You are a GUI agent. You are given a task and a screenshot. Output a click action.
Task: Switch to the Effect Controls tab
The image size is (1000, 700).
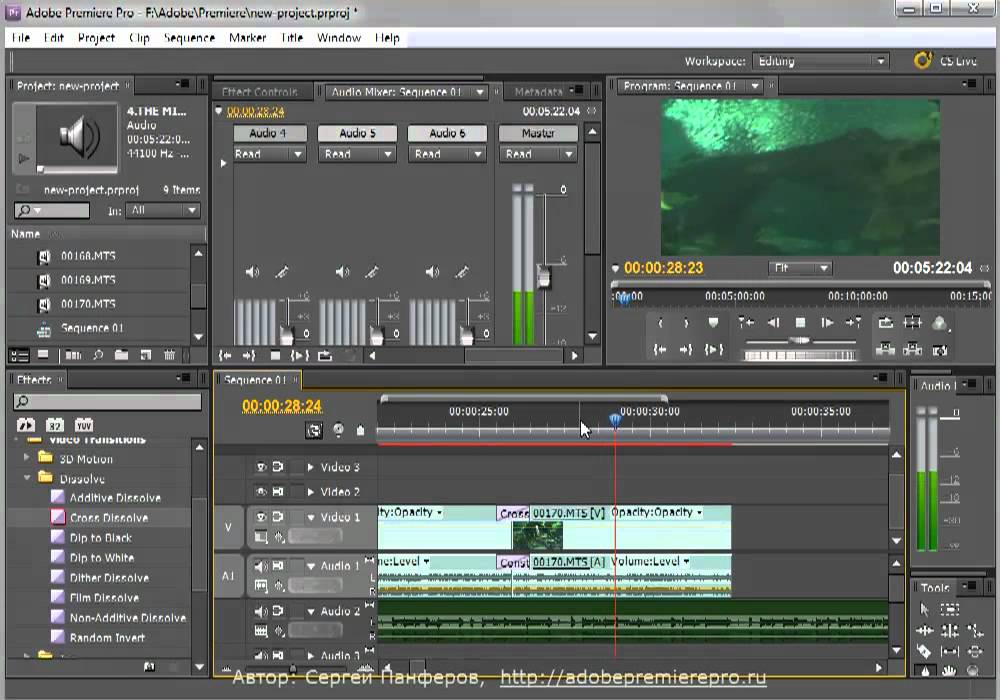[x=260, y=92]
